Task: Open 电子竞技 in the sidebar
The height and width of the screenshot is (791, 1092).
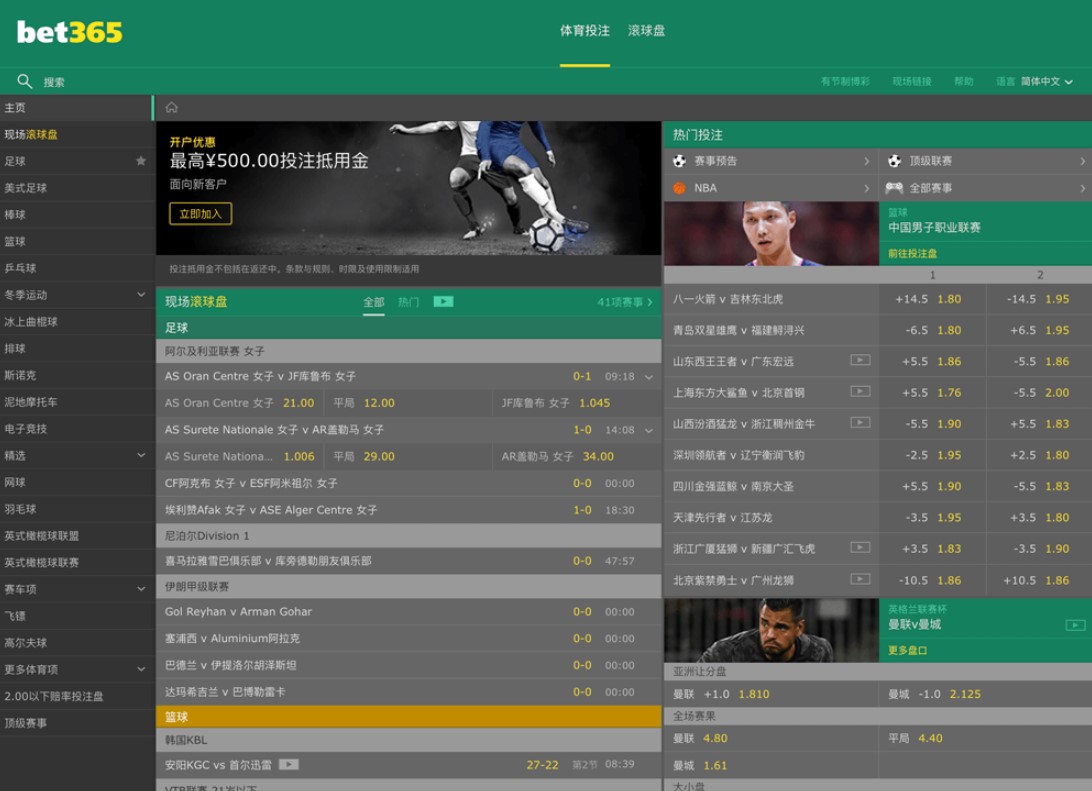Action: [x=77, y=429]
